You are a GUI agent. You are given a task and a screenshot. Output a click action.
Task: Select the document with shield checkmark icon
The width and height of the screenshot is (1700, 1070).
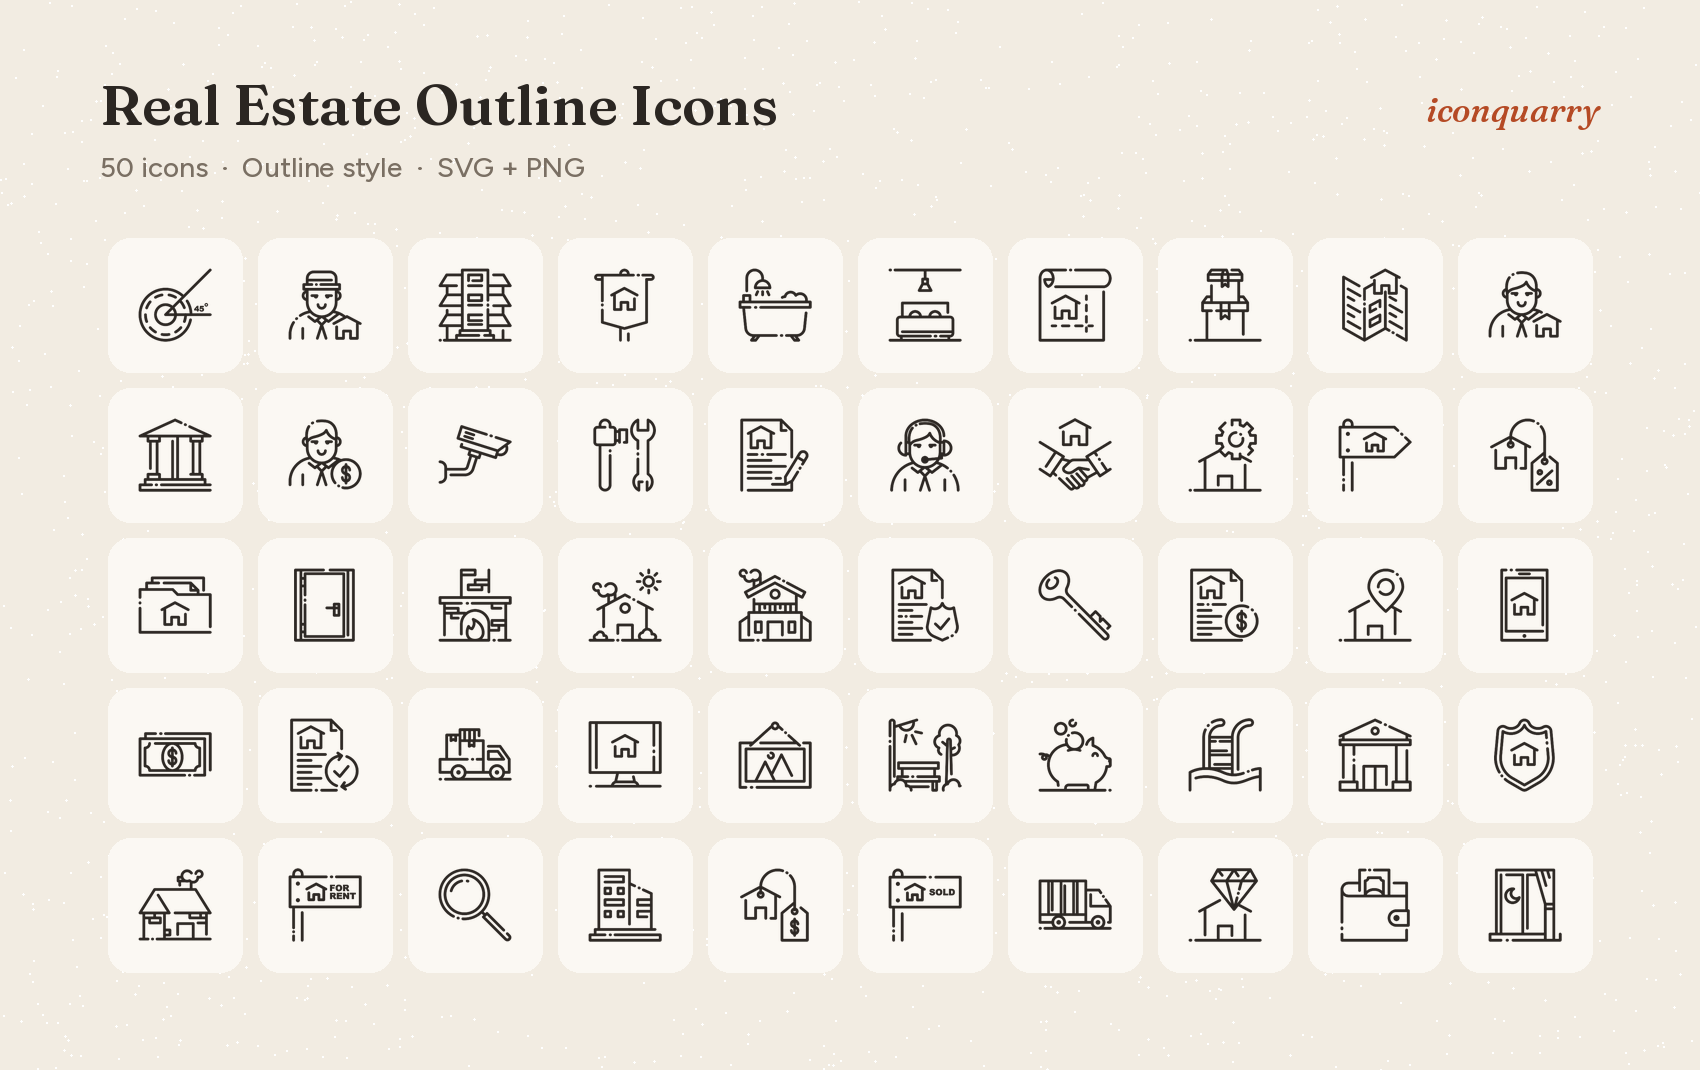(x=925, y=605)
